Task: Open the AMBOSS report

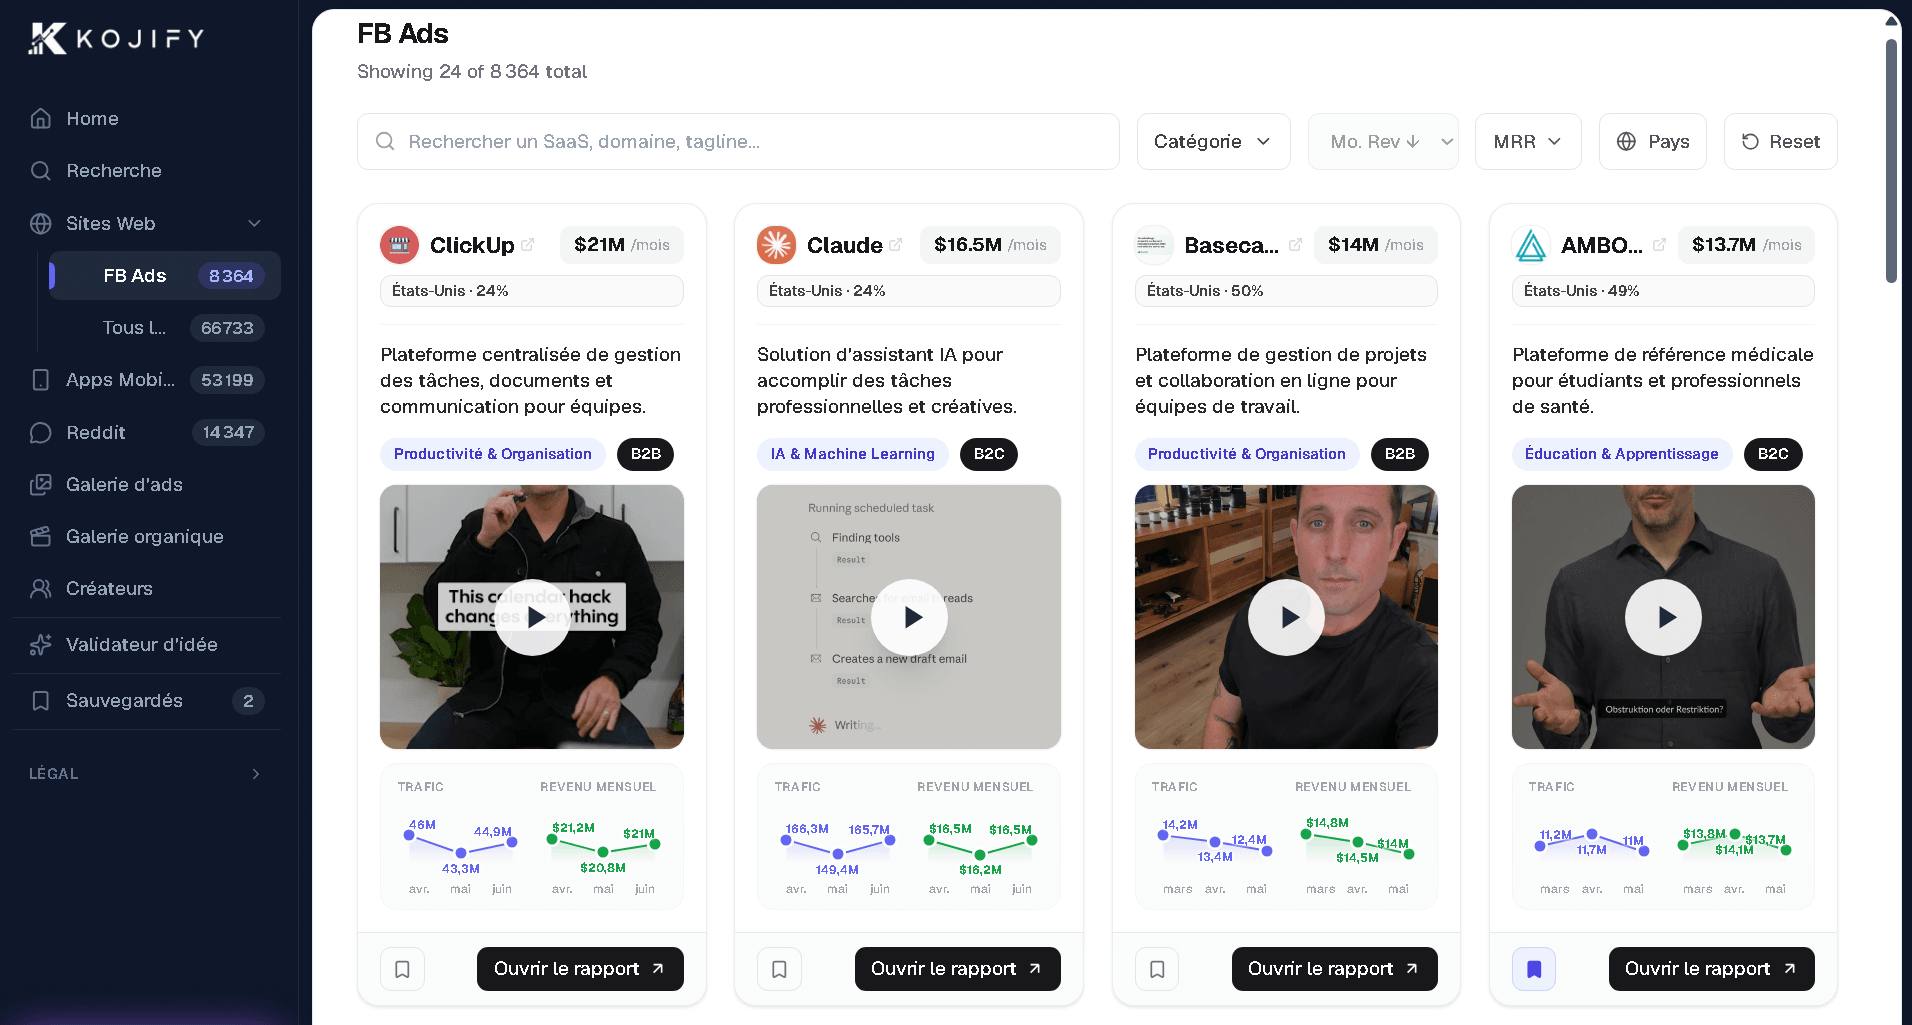Action: point(1711,969)
